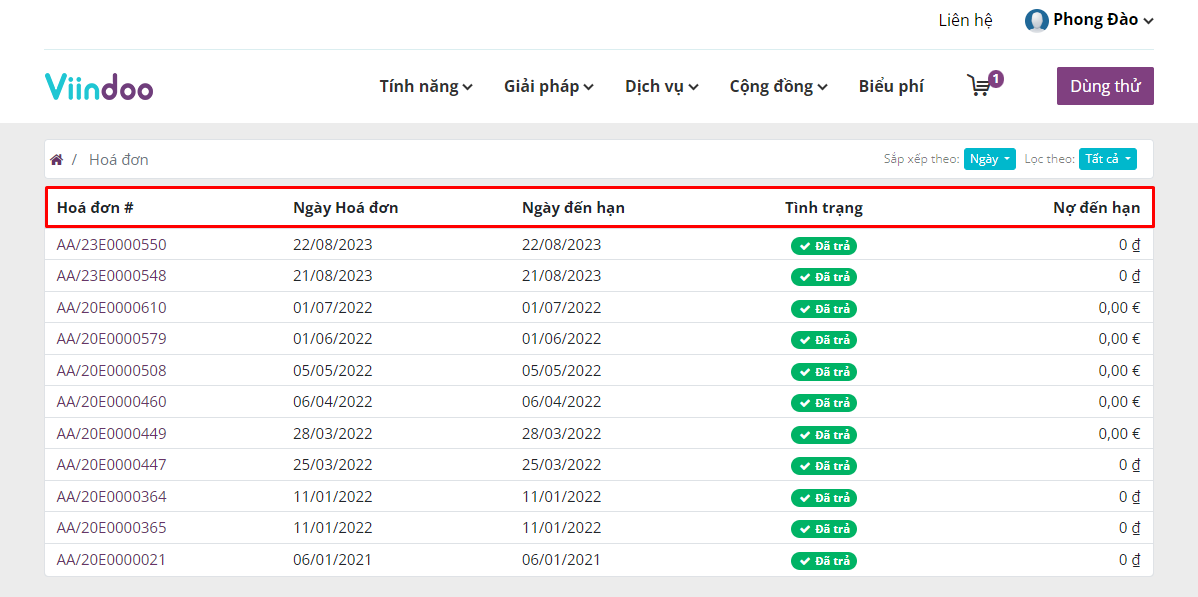This screenshot has width=1198, height=597.
Task: Open invoice AA/20E0000364
Action: (112, 497)
